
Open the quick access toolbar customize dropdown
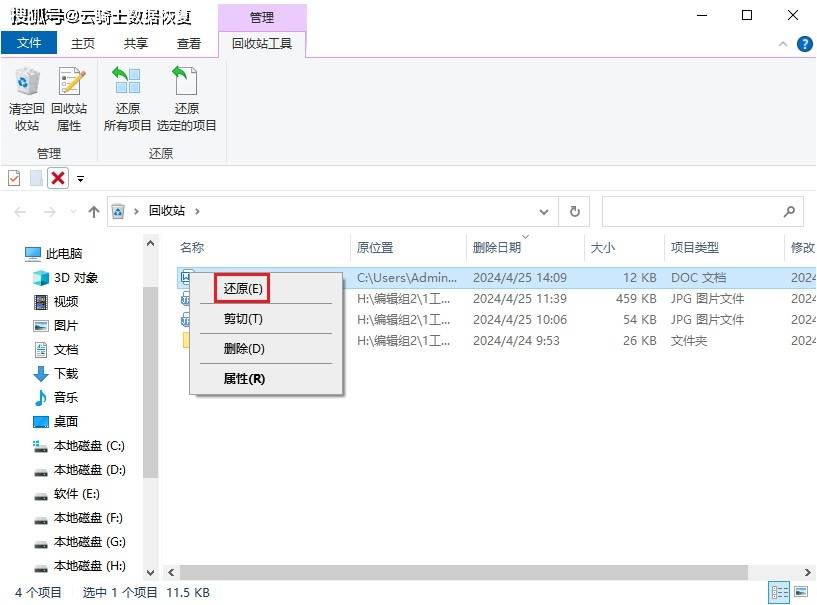click(x=80, y=179)
